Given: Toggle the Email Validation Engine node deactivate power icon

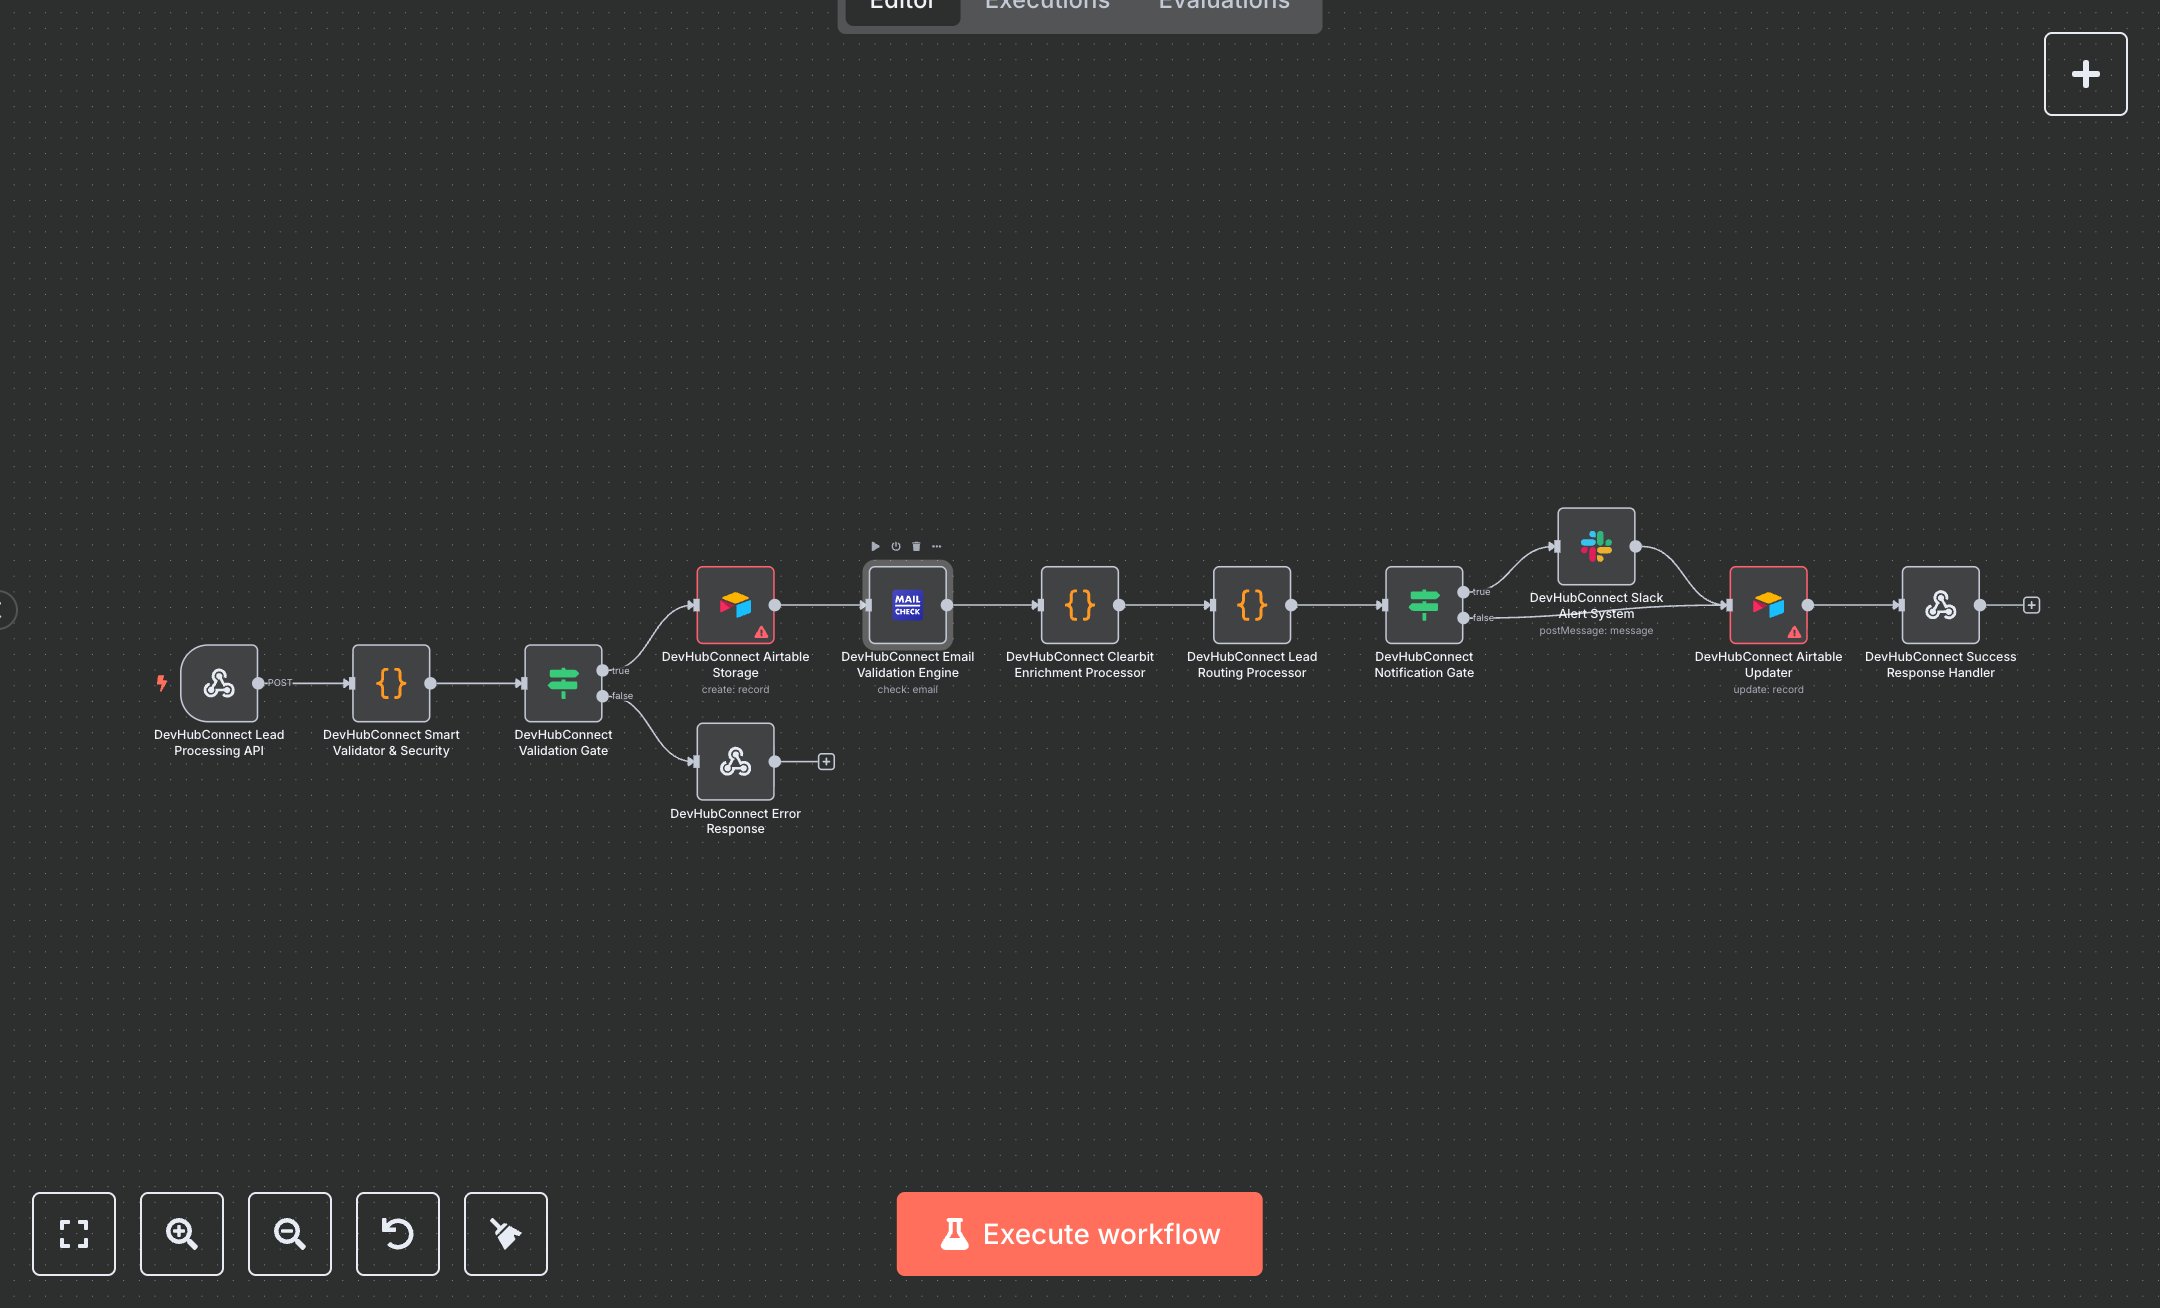Looking at the screenshot, I should click(896, 546).
